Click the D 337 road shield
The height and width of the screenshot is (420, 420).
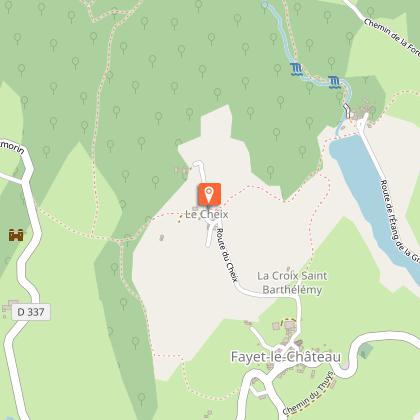point(31,312)
